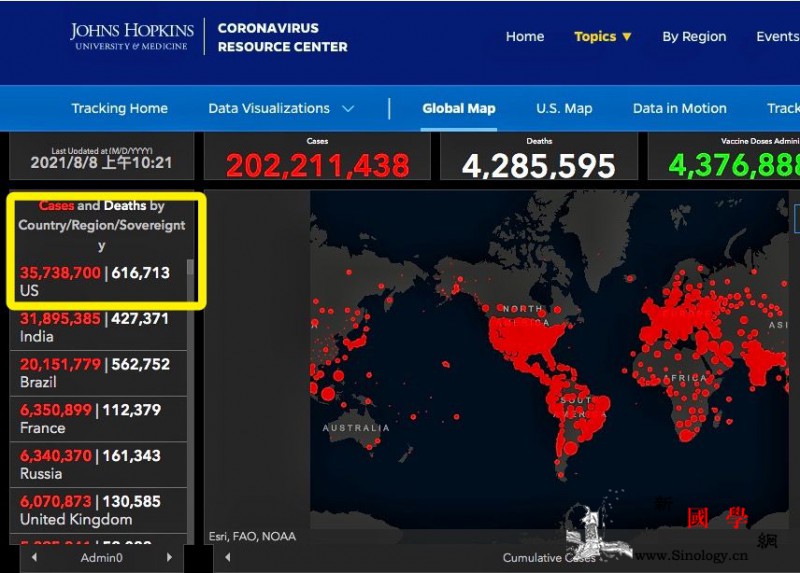Click the Cumulative Cases map tab label
Screen dimensions: 800x573
(x=549, y=558)
